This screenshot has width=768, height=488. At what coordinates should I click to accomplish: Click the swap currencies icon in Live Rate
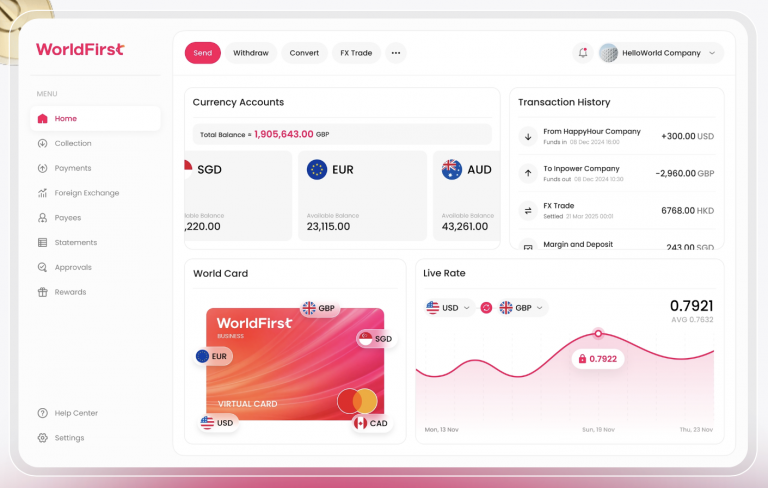(486, 308)
